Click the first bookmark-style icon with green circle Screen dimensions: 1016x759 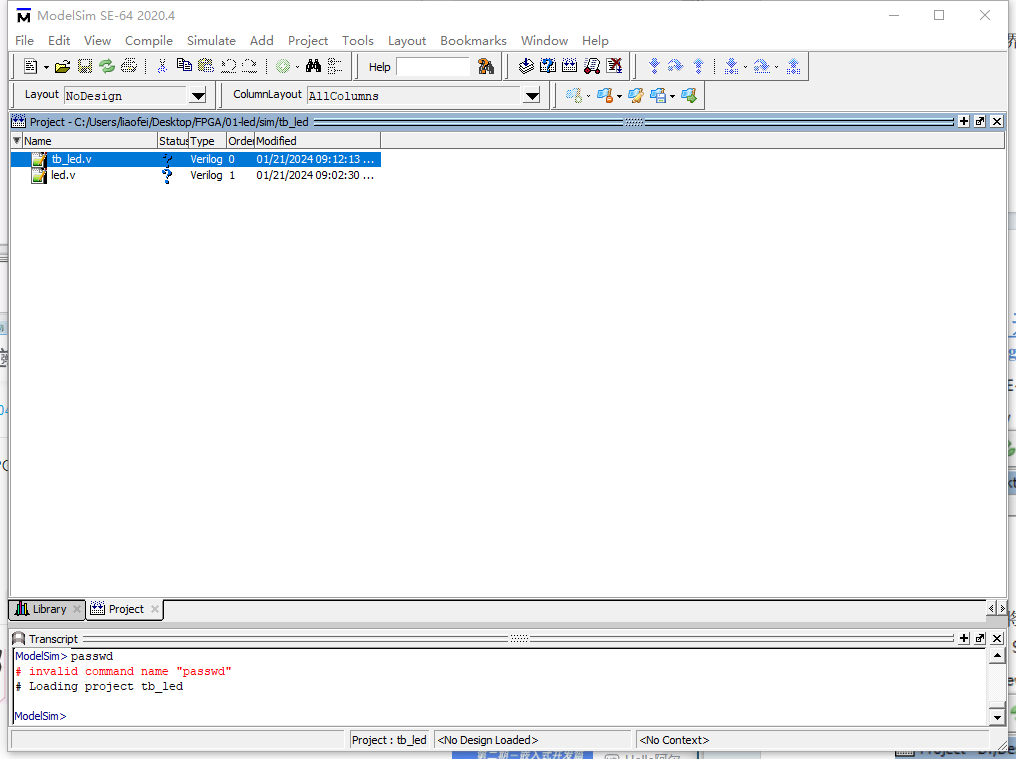tap(573, 96)
